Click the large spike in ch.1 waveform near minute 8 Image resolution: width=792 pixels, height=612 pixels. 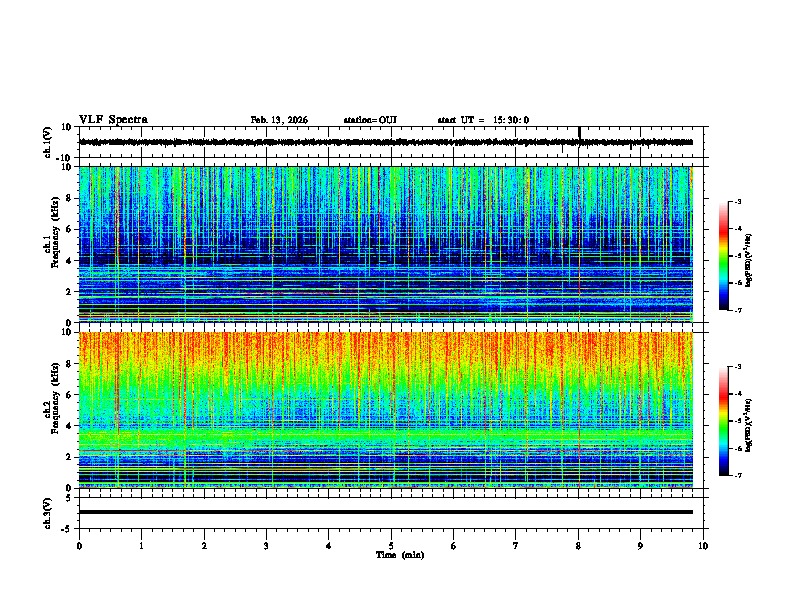click(x=579, y=134)
